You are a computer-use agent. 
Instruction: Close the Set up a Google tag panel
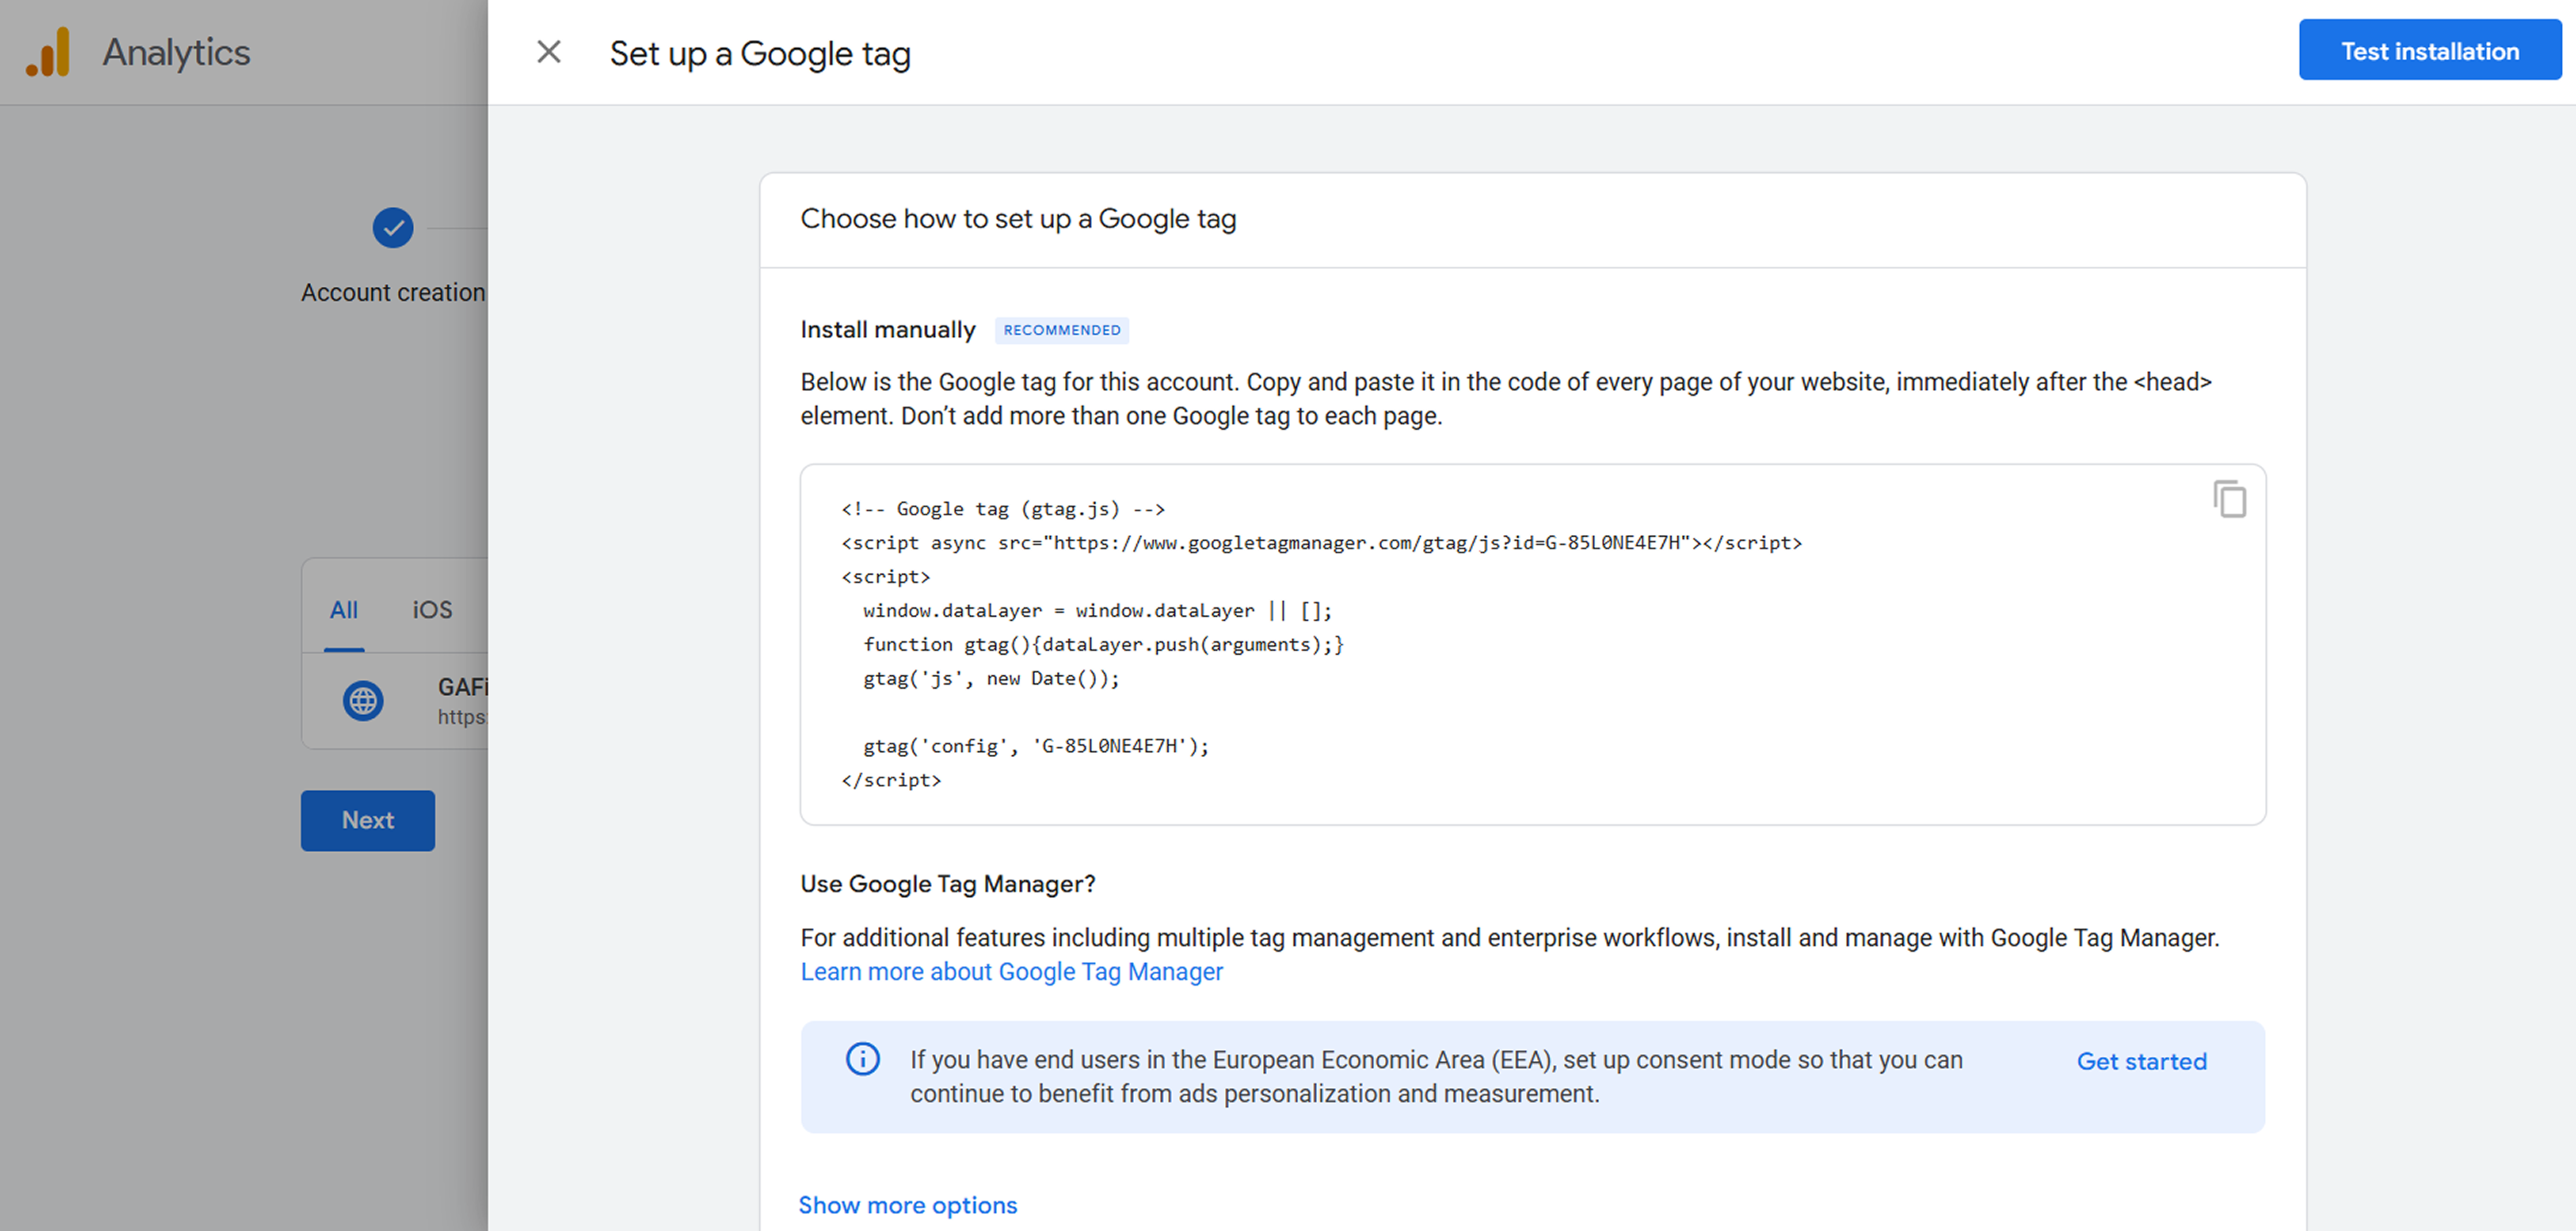549,52
